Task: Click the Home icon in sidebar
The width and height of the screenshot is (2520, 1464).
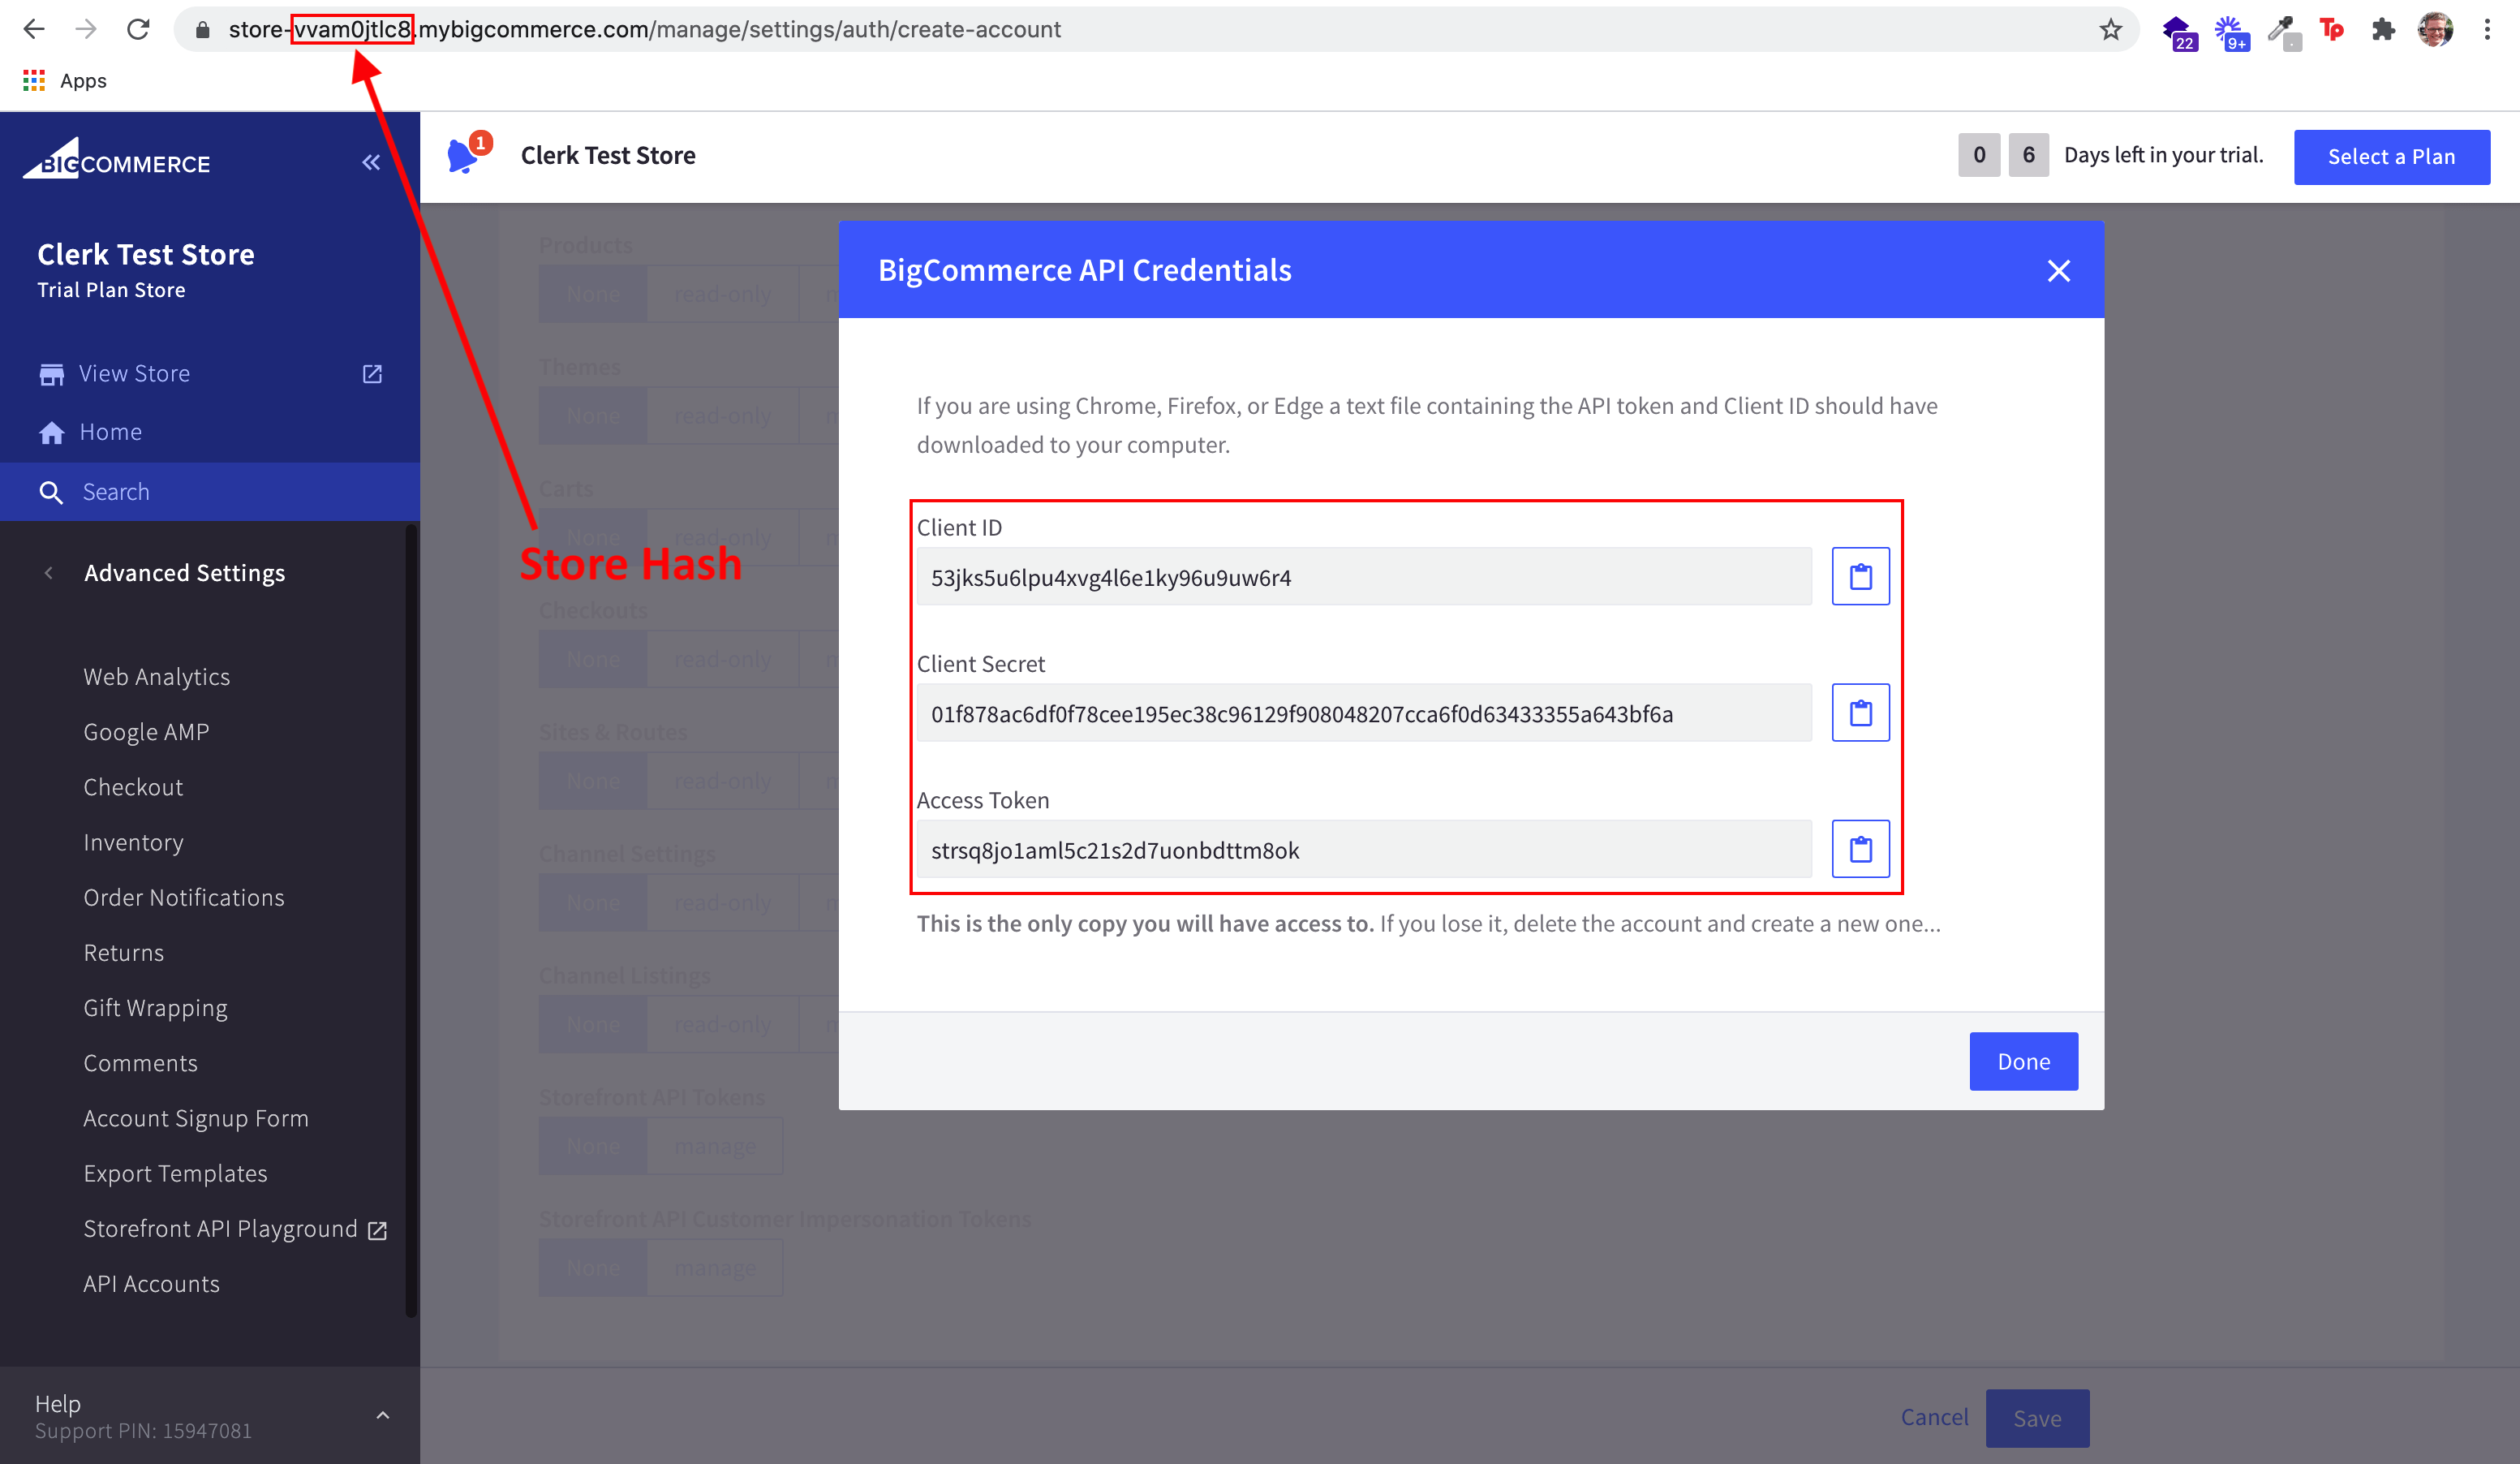Action: pos(52,431)
